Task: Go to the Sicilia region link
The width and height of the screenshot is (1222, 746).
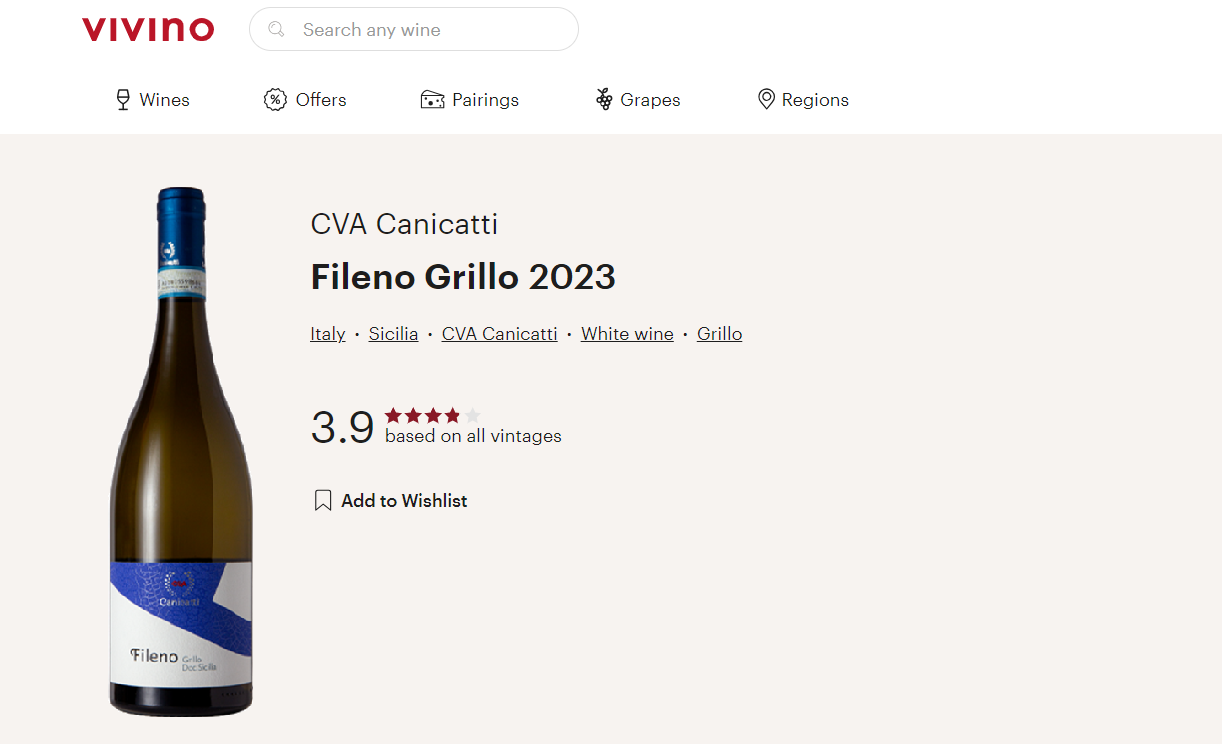Action: click(393, 334)
